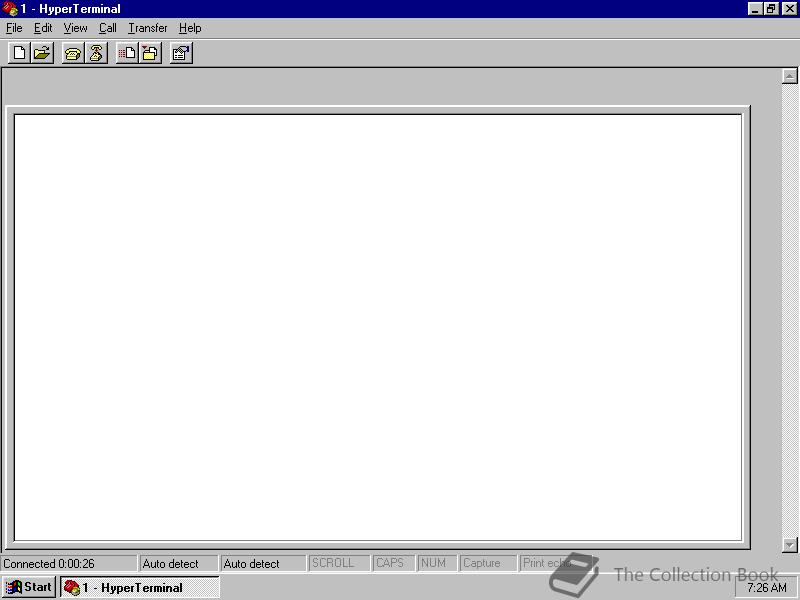Open the Call menu
Image resolution: width=800 pixels, height=600 pixels.
click(108, 28)
